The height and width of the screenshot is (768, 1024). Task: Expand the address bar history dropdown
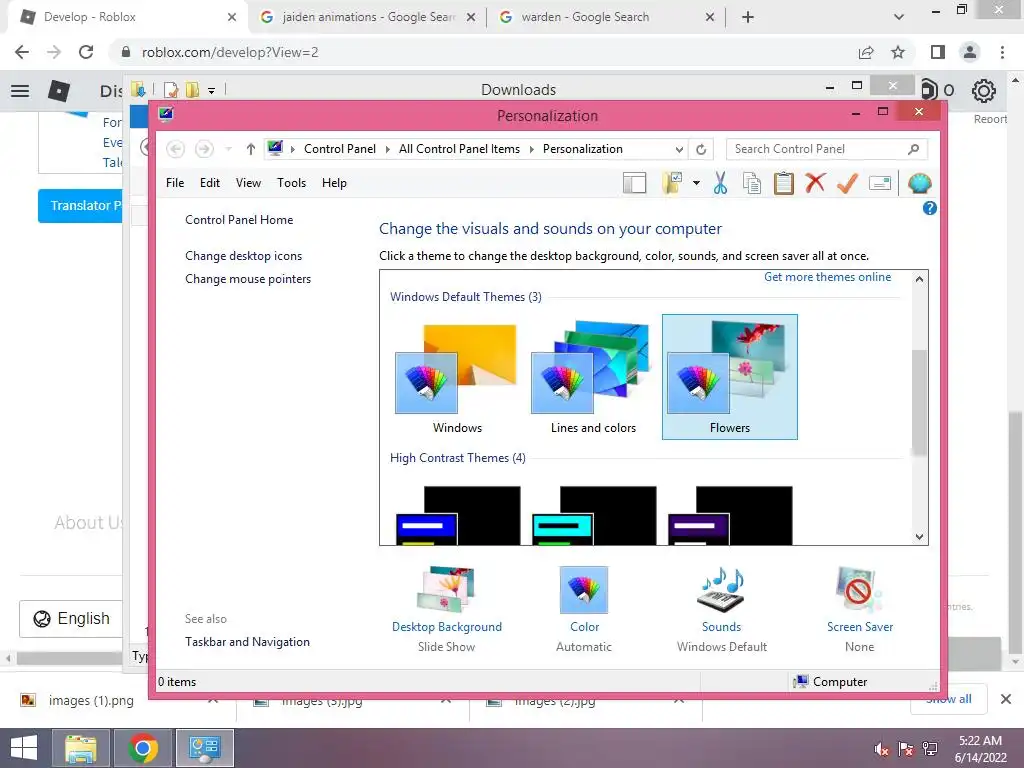[x=679, y=150]
